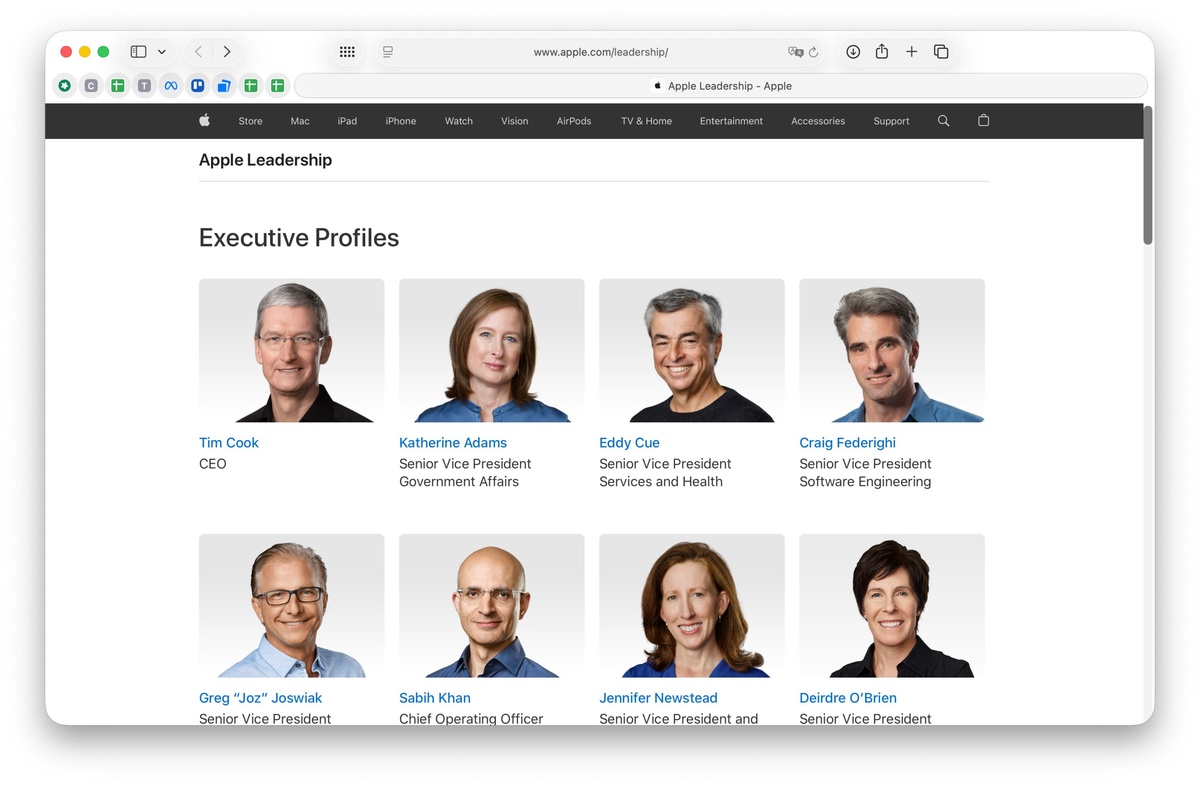1200x785 pixels.
Task: Click Deirdre O'Brien's portrait photo
Action: (891, 606)
